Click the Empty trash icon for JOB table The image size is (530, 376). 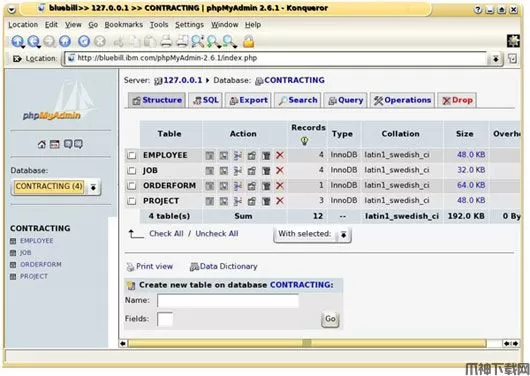(x=266, y=171)
